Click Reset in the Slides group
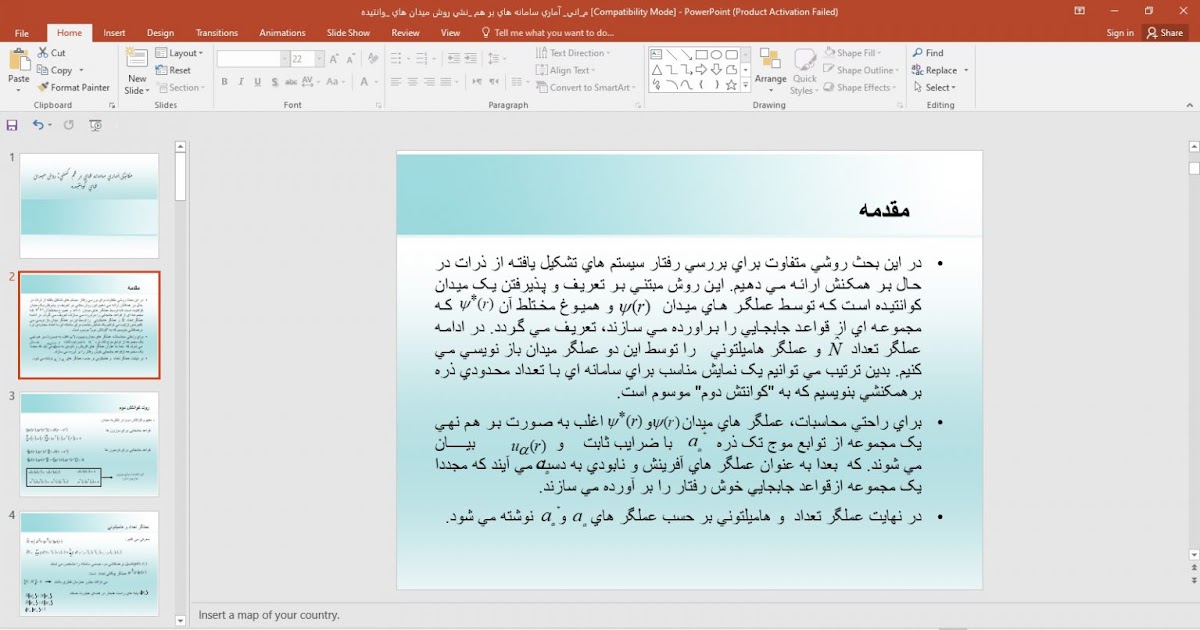 click(x=174, y=70)
